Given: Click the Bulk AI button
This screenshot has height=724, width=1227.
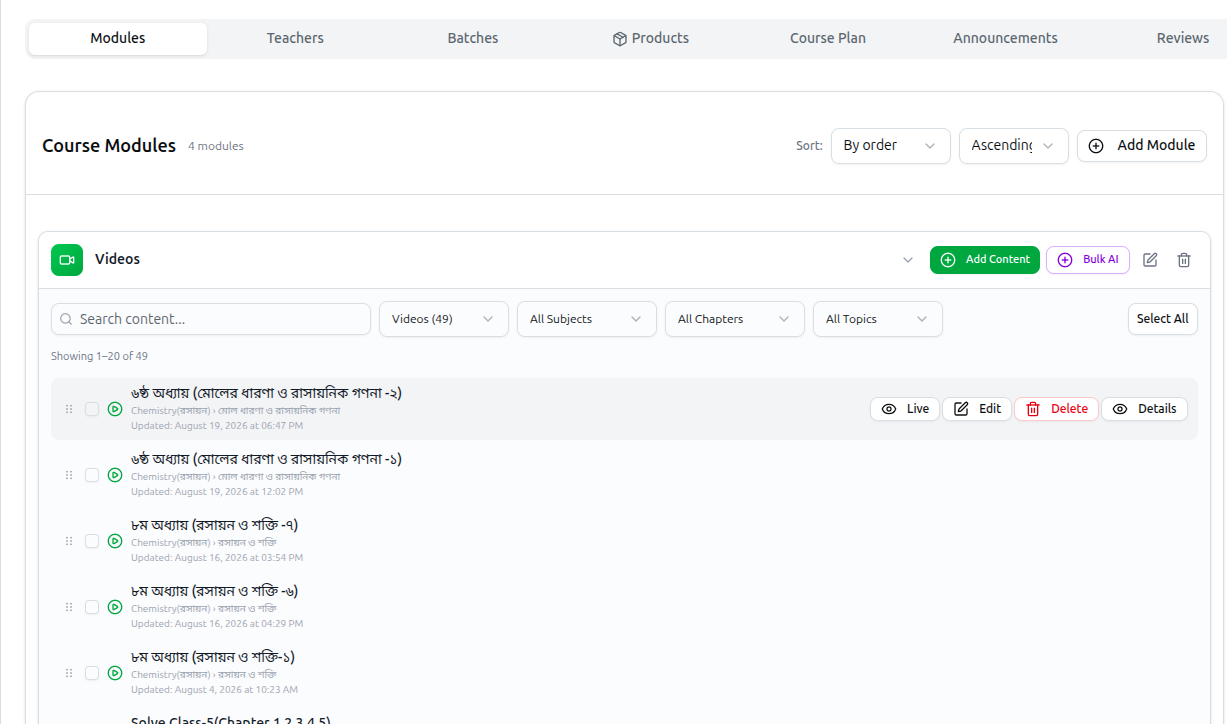Looking at the screenshot, I should pyautogui.click(x=1088, y=260).
